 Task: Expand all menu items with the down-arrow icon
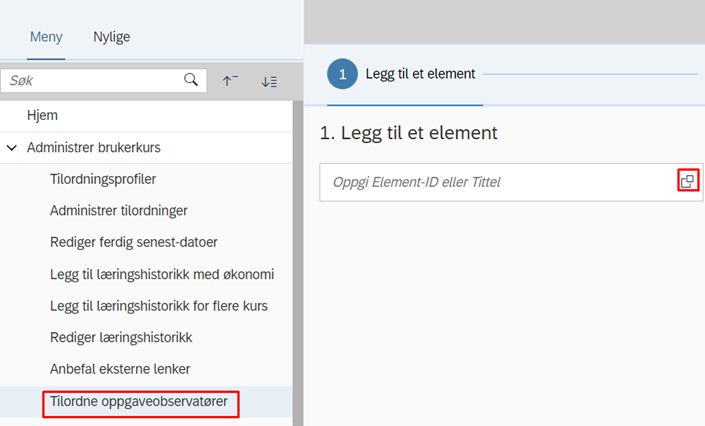click(269, 81)
